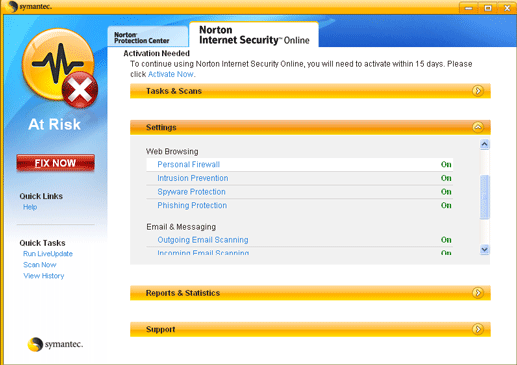This screenshot has width=517, height=365.
Task: Toggle Personal Firewall On status
Action: pos(446,164)
